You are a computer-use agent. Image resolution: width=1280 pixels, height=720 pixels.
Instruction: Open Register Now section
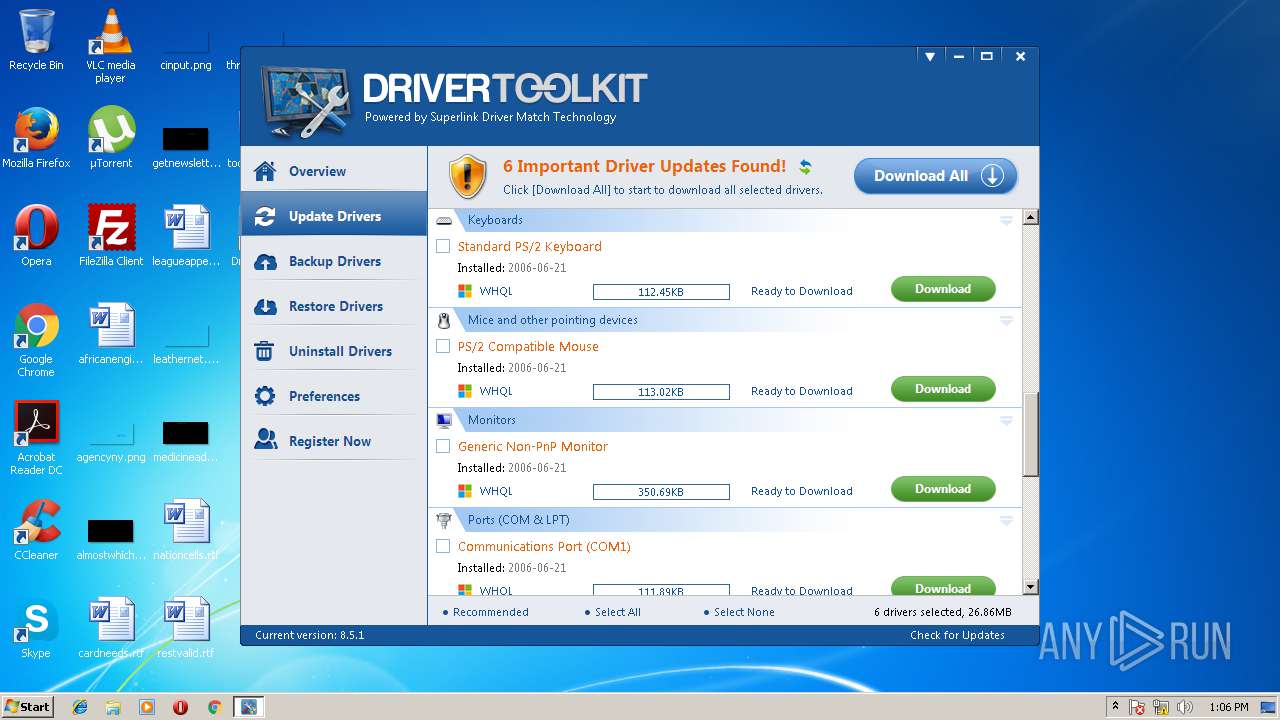pyautogui.click(x=334, y=441)
